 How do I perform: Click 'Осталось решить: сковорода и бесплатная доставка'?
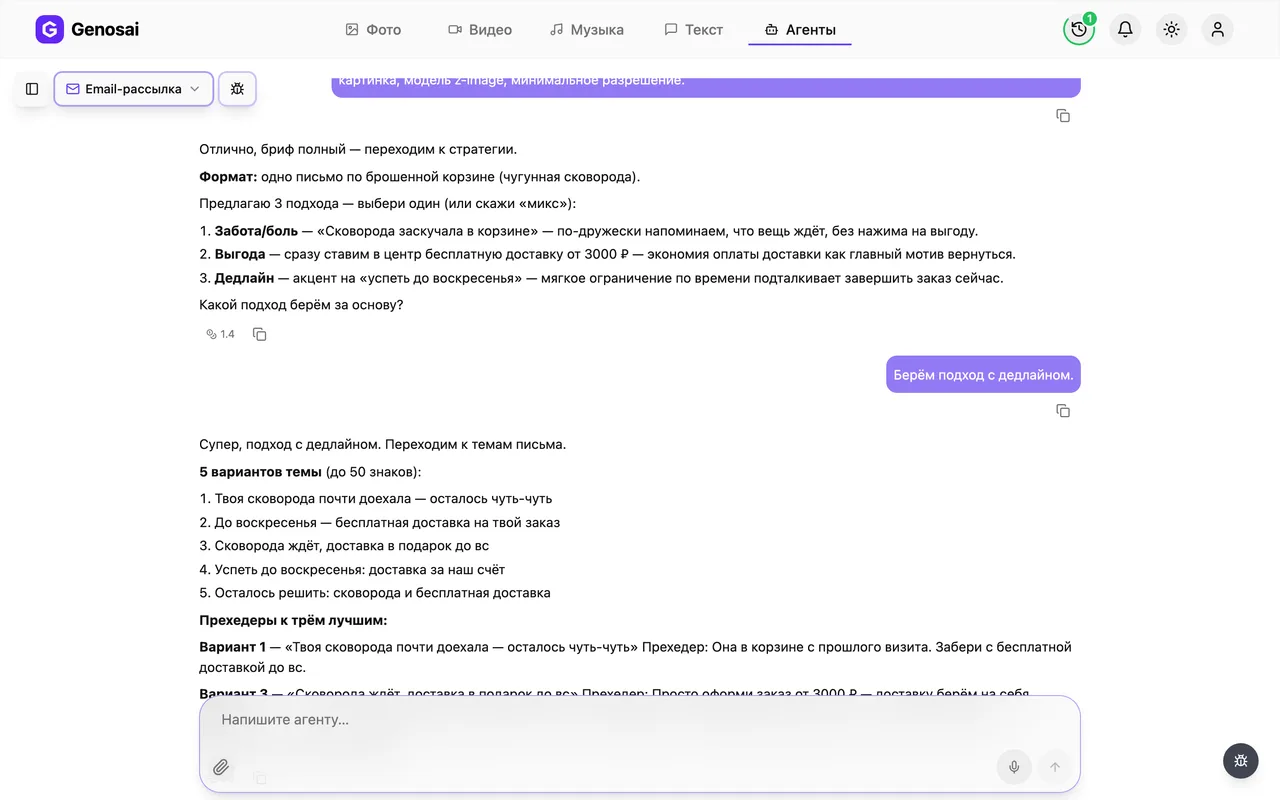point(382,593)
